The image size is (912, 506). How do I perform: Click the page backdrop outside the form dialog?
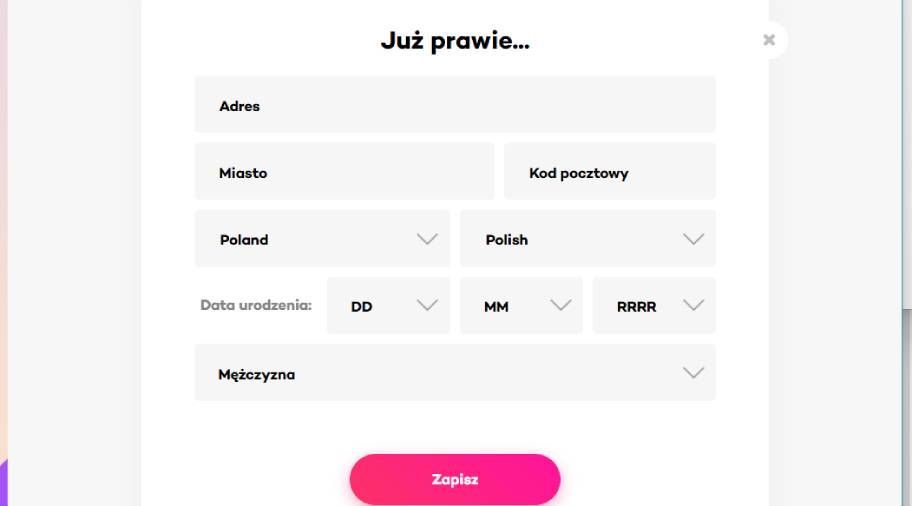(x=70, y=250)
